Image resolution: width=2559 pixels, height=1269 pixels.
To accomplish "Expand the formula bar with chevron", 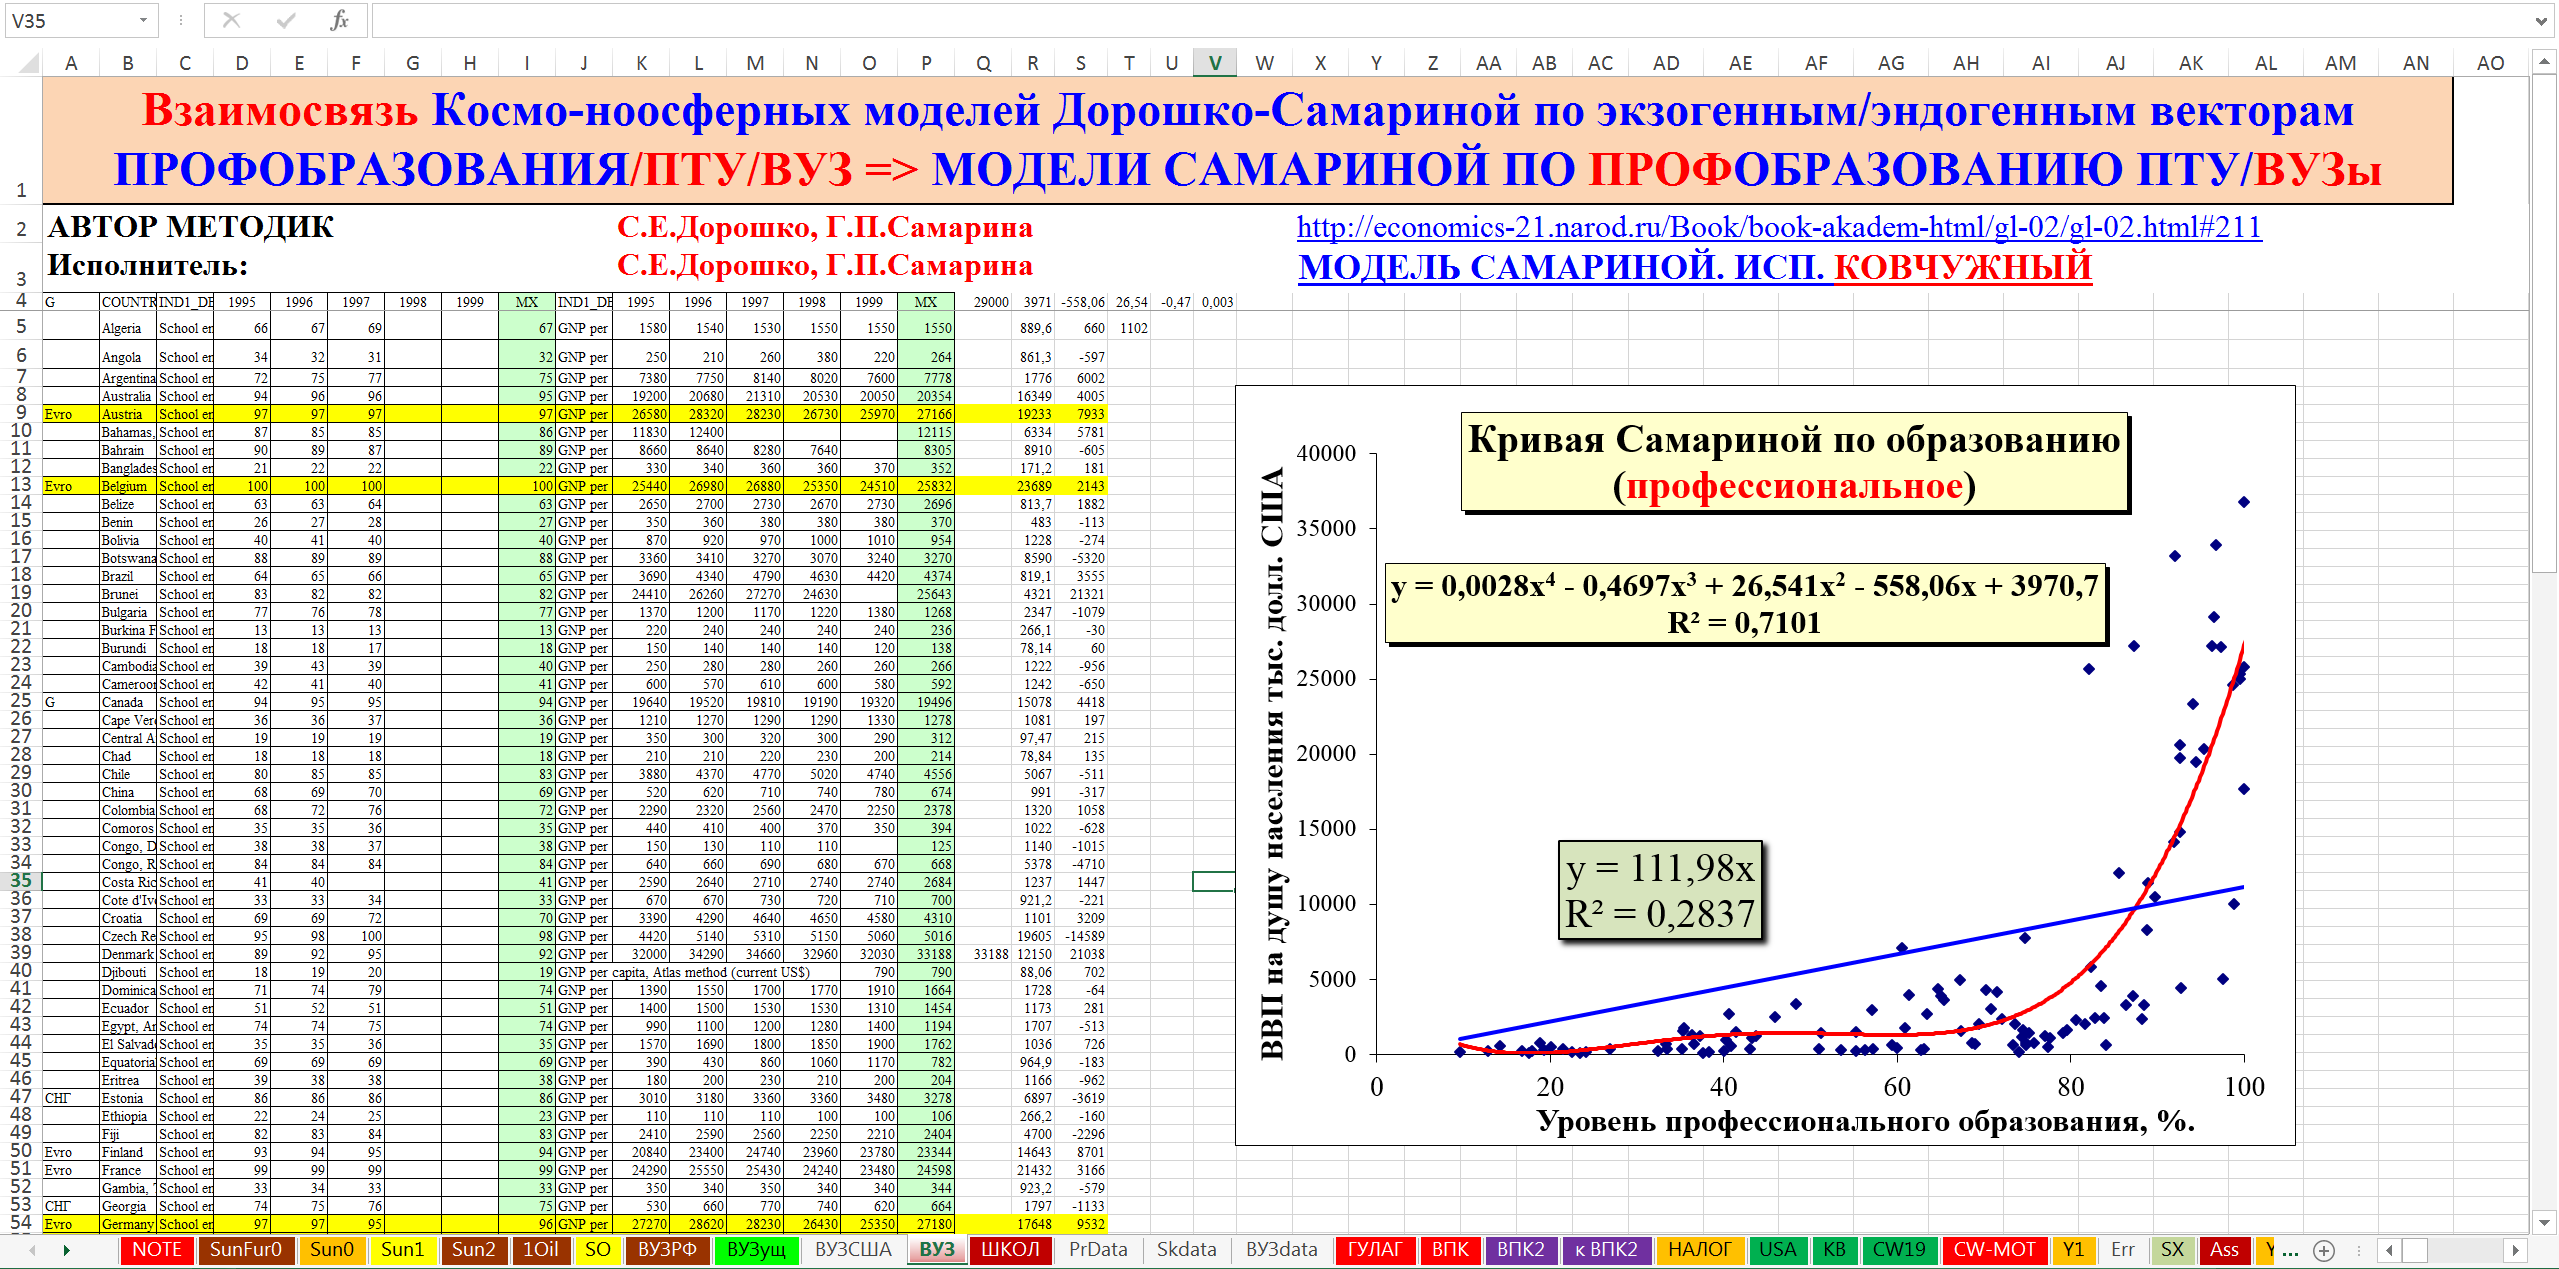I will click(2541, 20).
